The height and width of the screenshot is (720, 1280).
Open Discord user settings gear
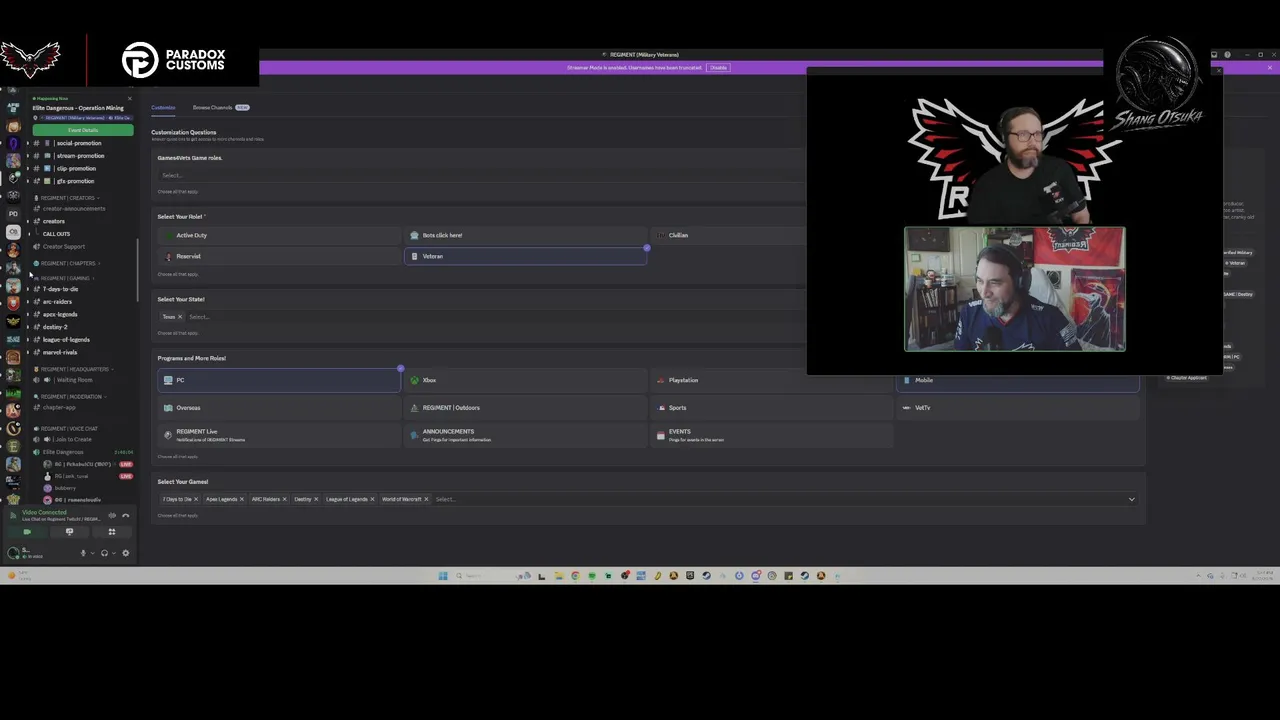click(x=125, y=553)
